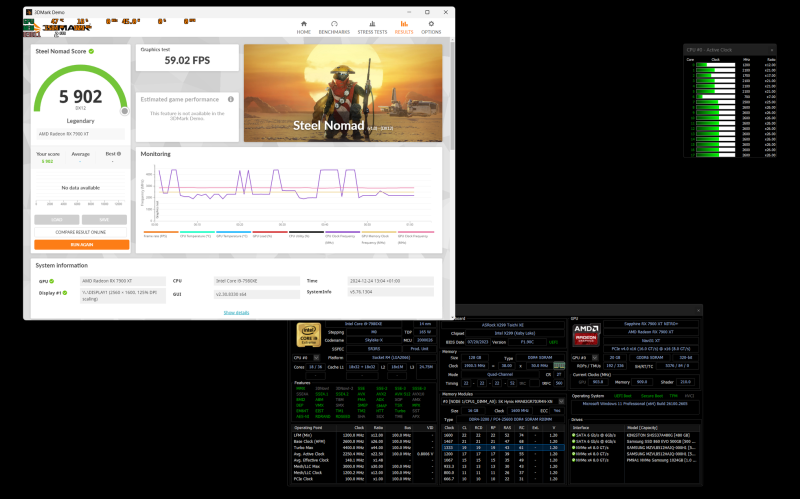Click status dot of Samsung SSD 860 EVO drive
Screen dimensions: 800x499
(573, 441)
